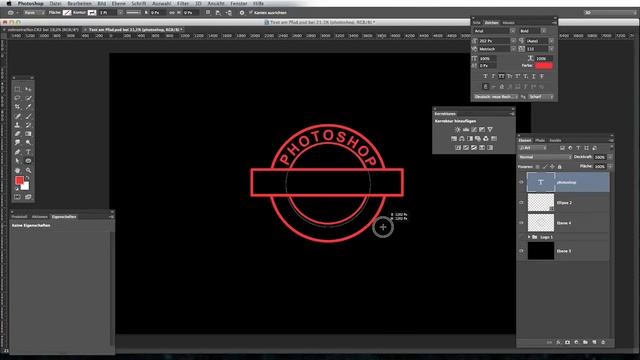Open the layer filter Art dropdown
Viewport: 640px width, 360px height.
(x=533, y=148)
